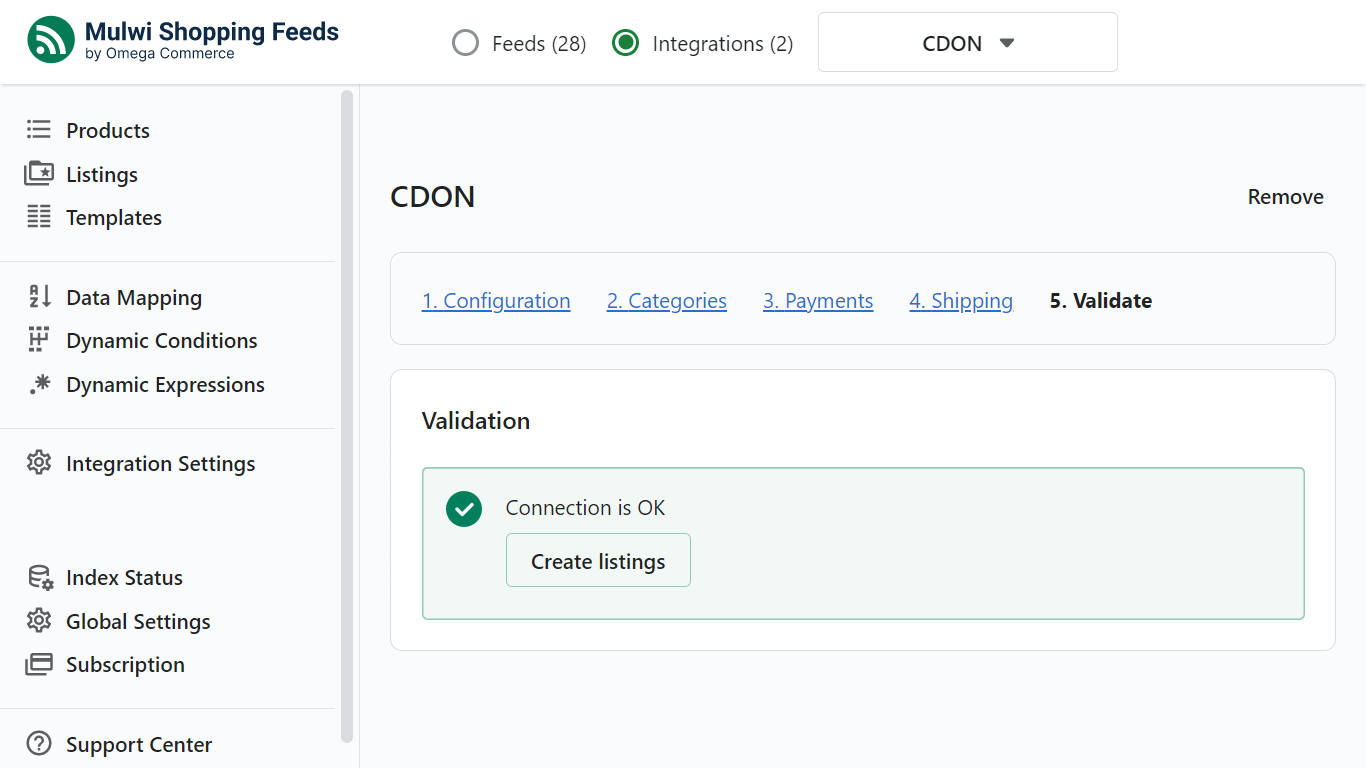The width and height of the screenshot is (1366, 768).
Task: Open Index Status label in sidebar
Action: (x=125, y=577)
